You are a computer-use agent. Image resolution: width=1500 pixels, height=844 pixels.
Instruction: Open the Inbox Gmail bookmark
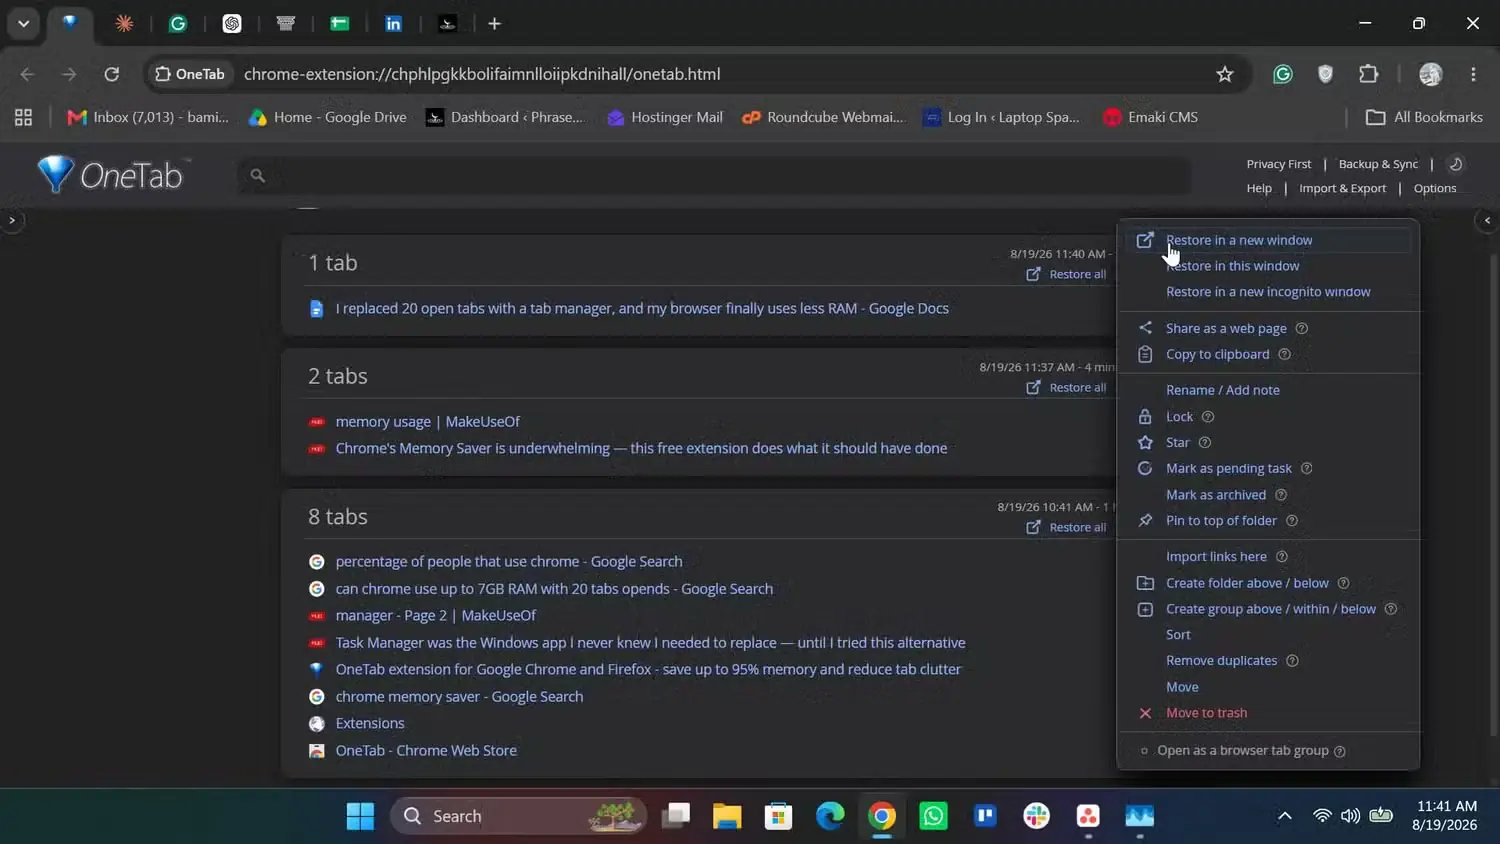pos(148,117)
